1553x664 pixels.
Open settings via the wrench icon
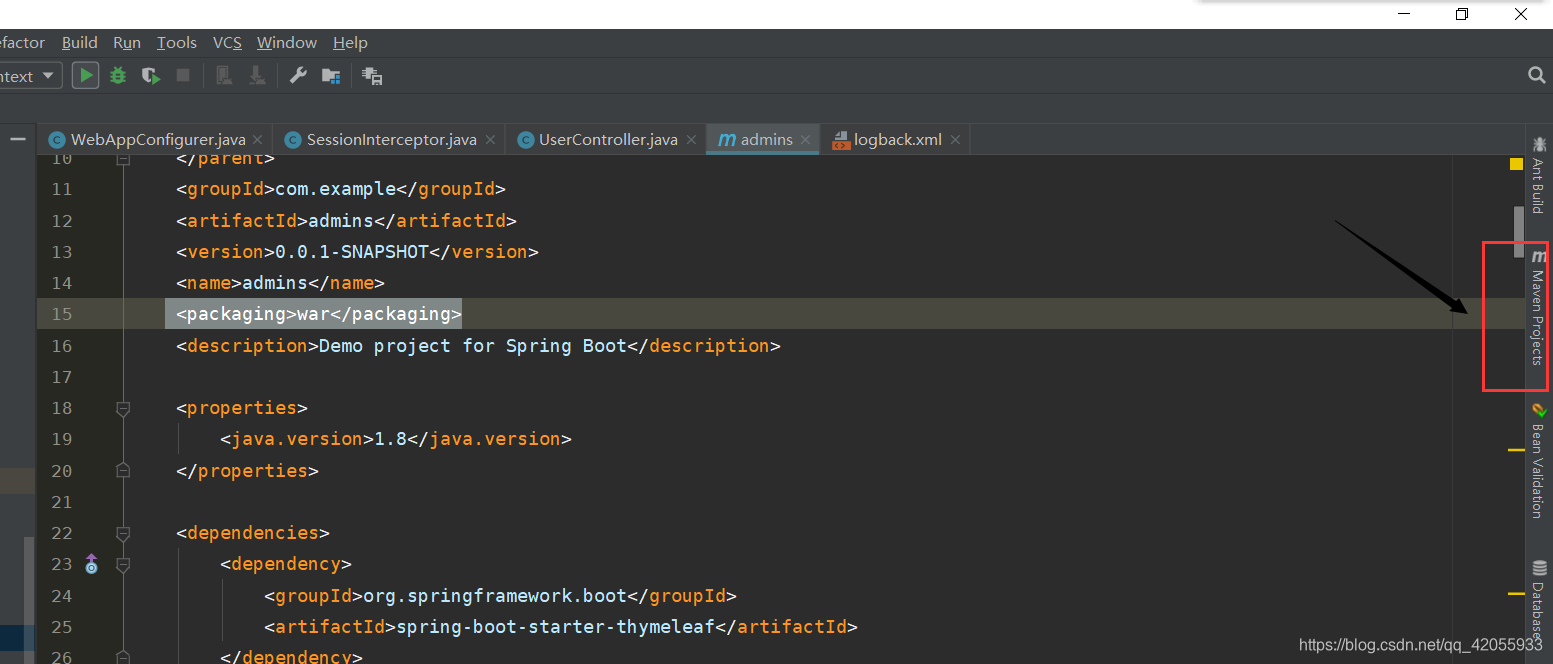tap(297, 75)
